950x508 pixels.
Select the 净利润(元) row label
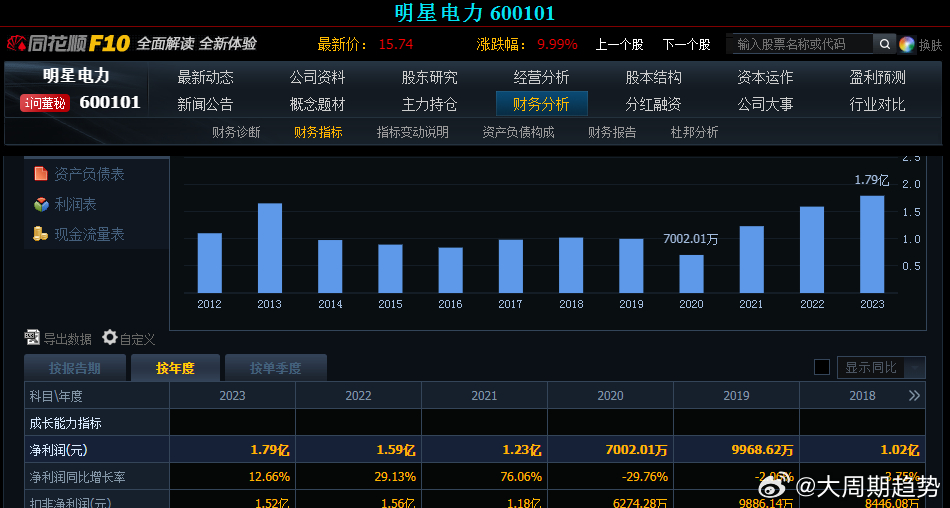pos(59,450)
